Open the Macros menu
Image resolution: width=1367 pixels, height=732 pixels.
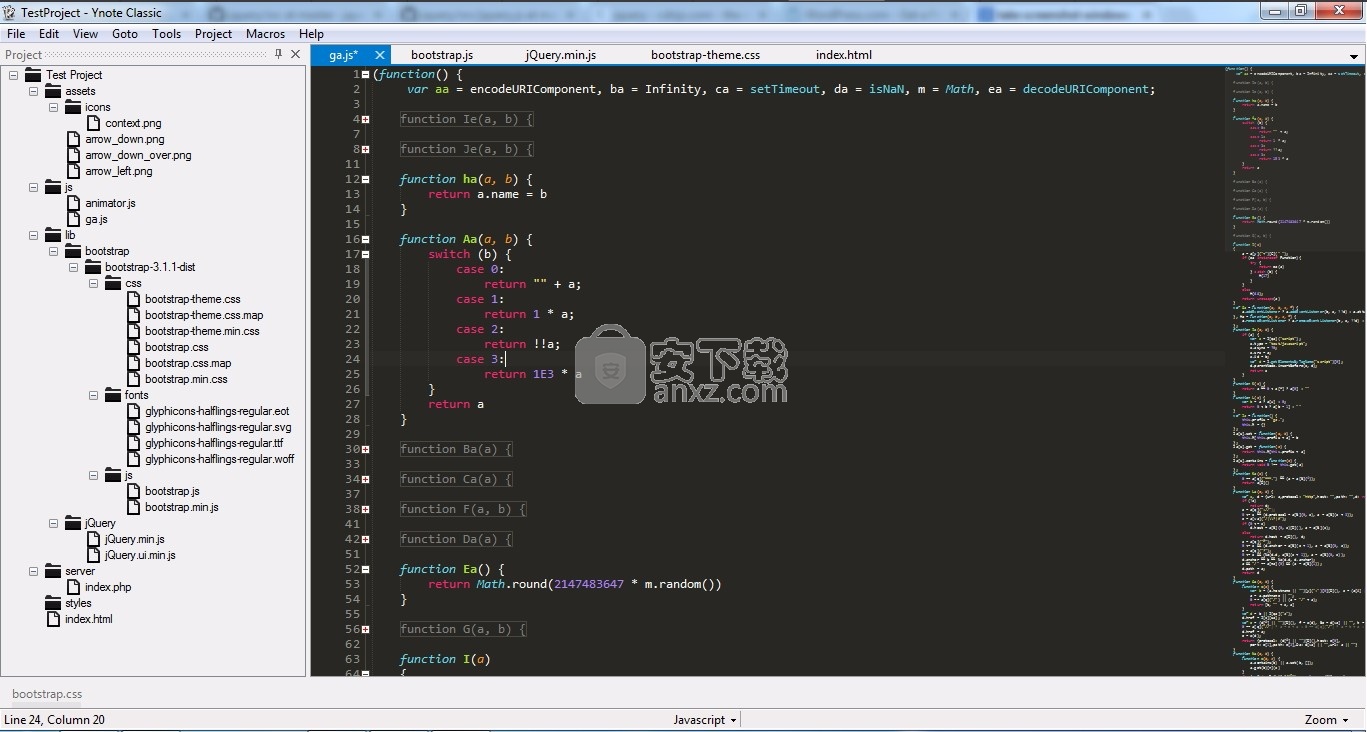point(266,33)
